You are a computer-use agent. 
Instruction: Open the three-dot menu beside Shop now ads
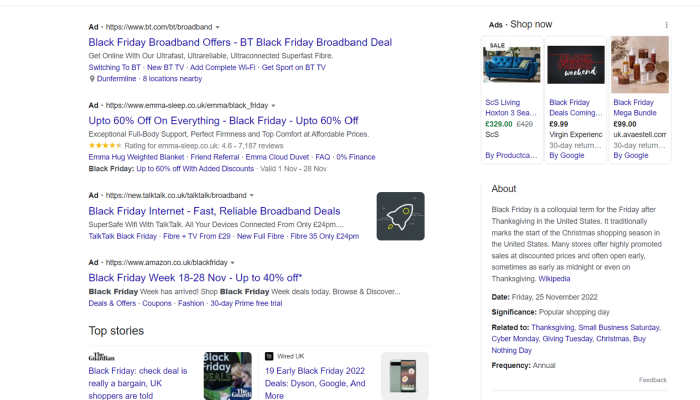(x=666, y=25)
